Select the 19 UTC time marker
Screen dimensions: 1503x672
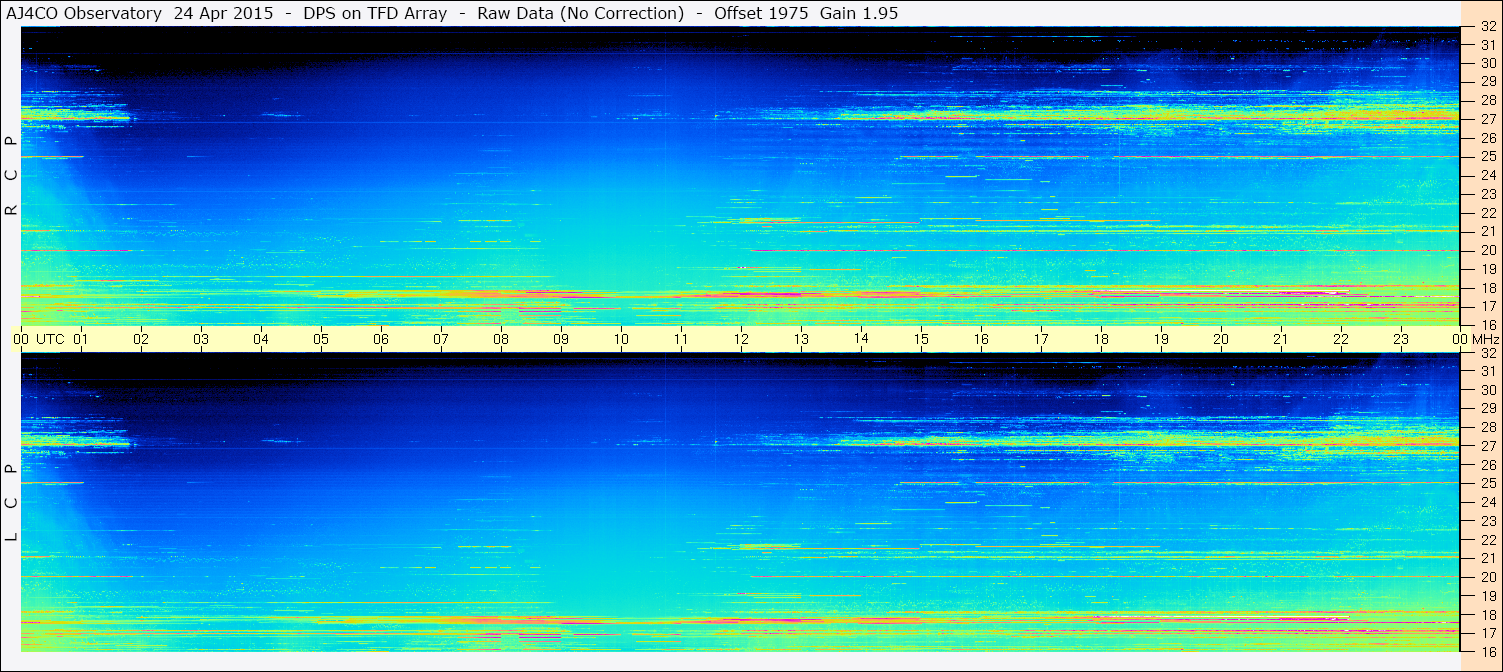(1161, 339)
